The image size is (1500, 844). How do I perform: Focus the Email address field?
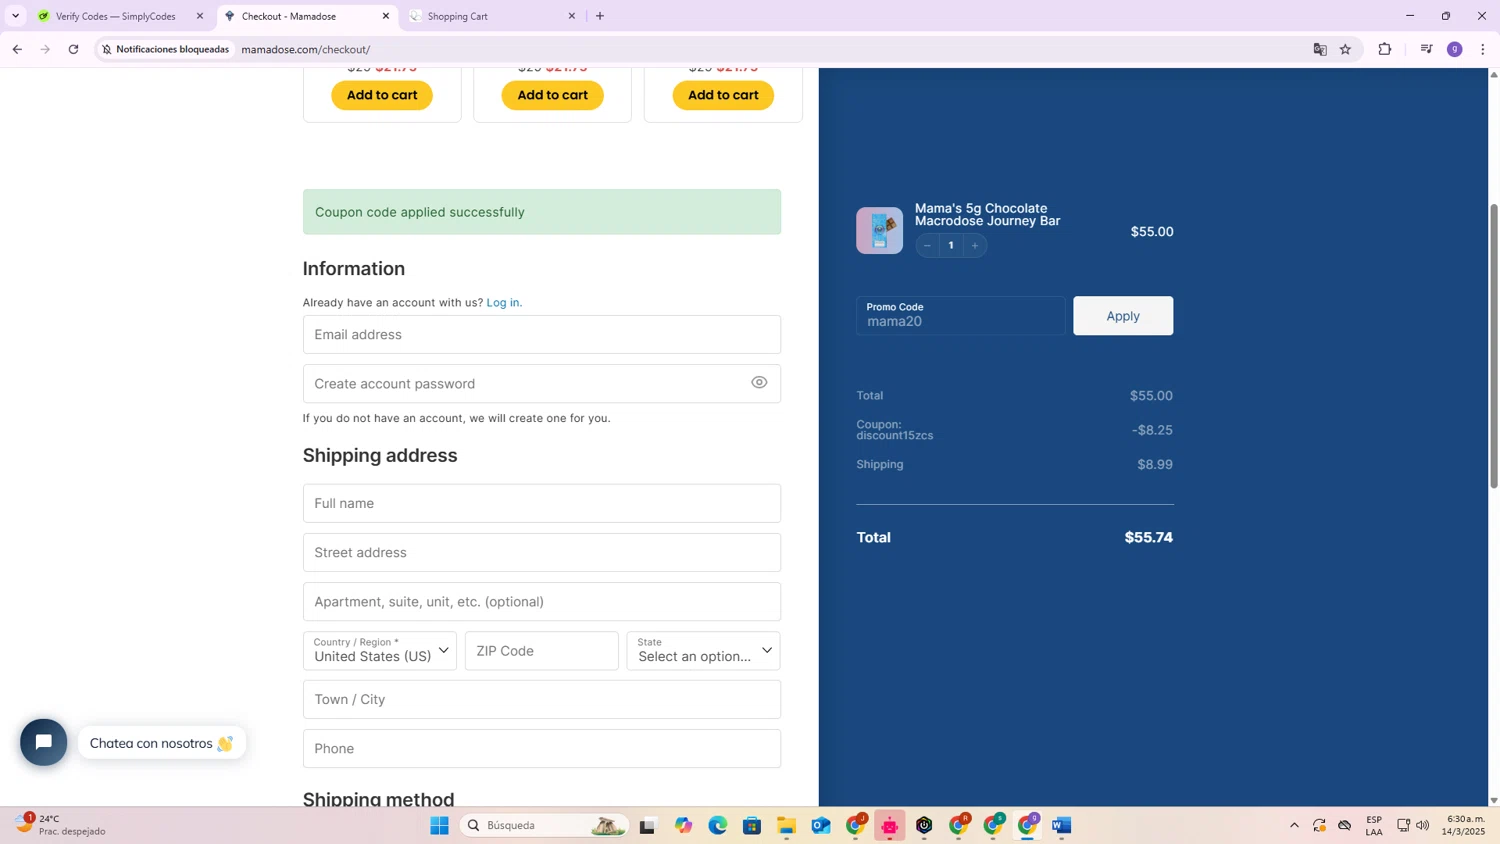coord(542,335)
